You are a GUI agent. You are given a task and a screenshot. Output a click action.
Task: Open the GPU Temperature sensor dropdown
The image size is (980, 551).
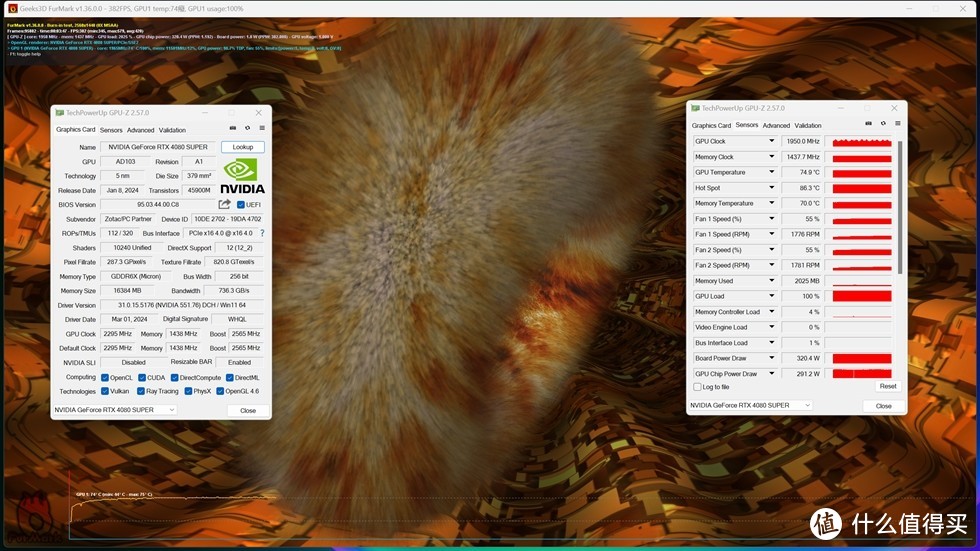click(771, 172)
